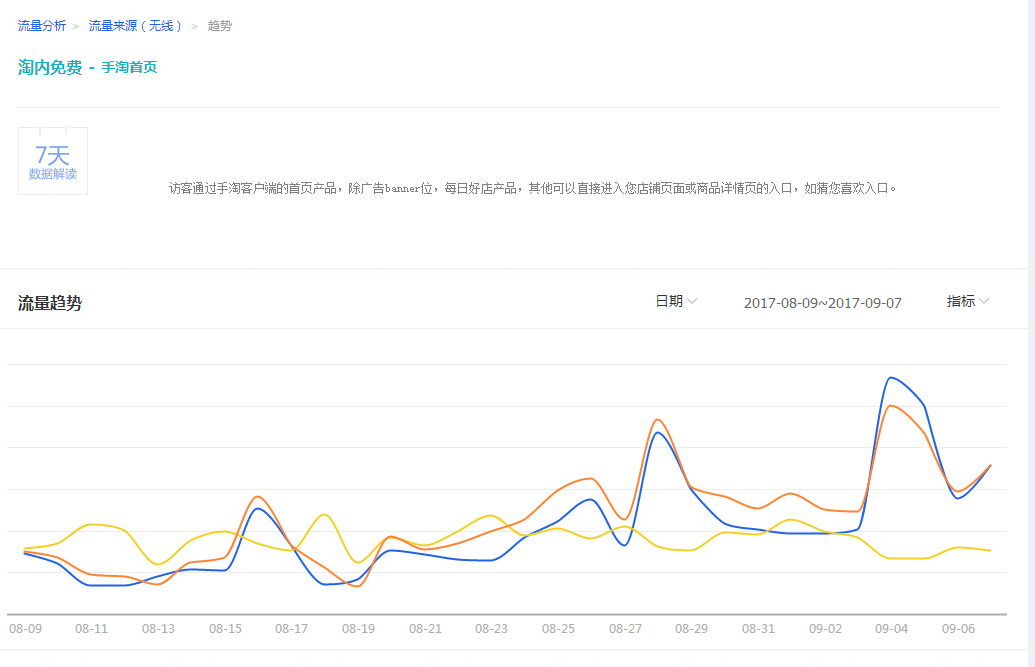Click the orange line peak near 08-28
Image resolution: width=1035 pixels, height=667 pixels.
(657, 420)
